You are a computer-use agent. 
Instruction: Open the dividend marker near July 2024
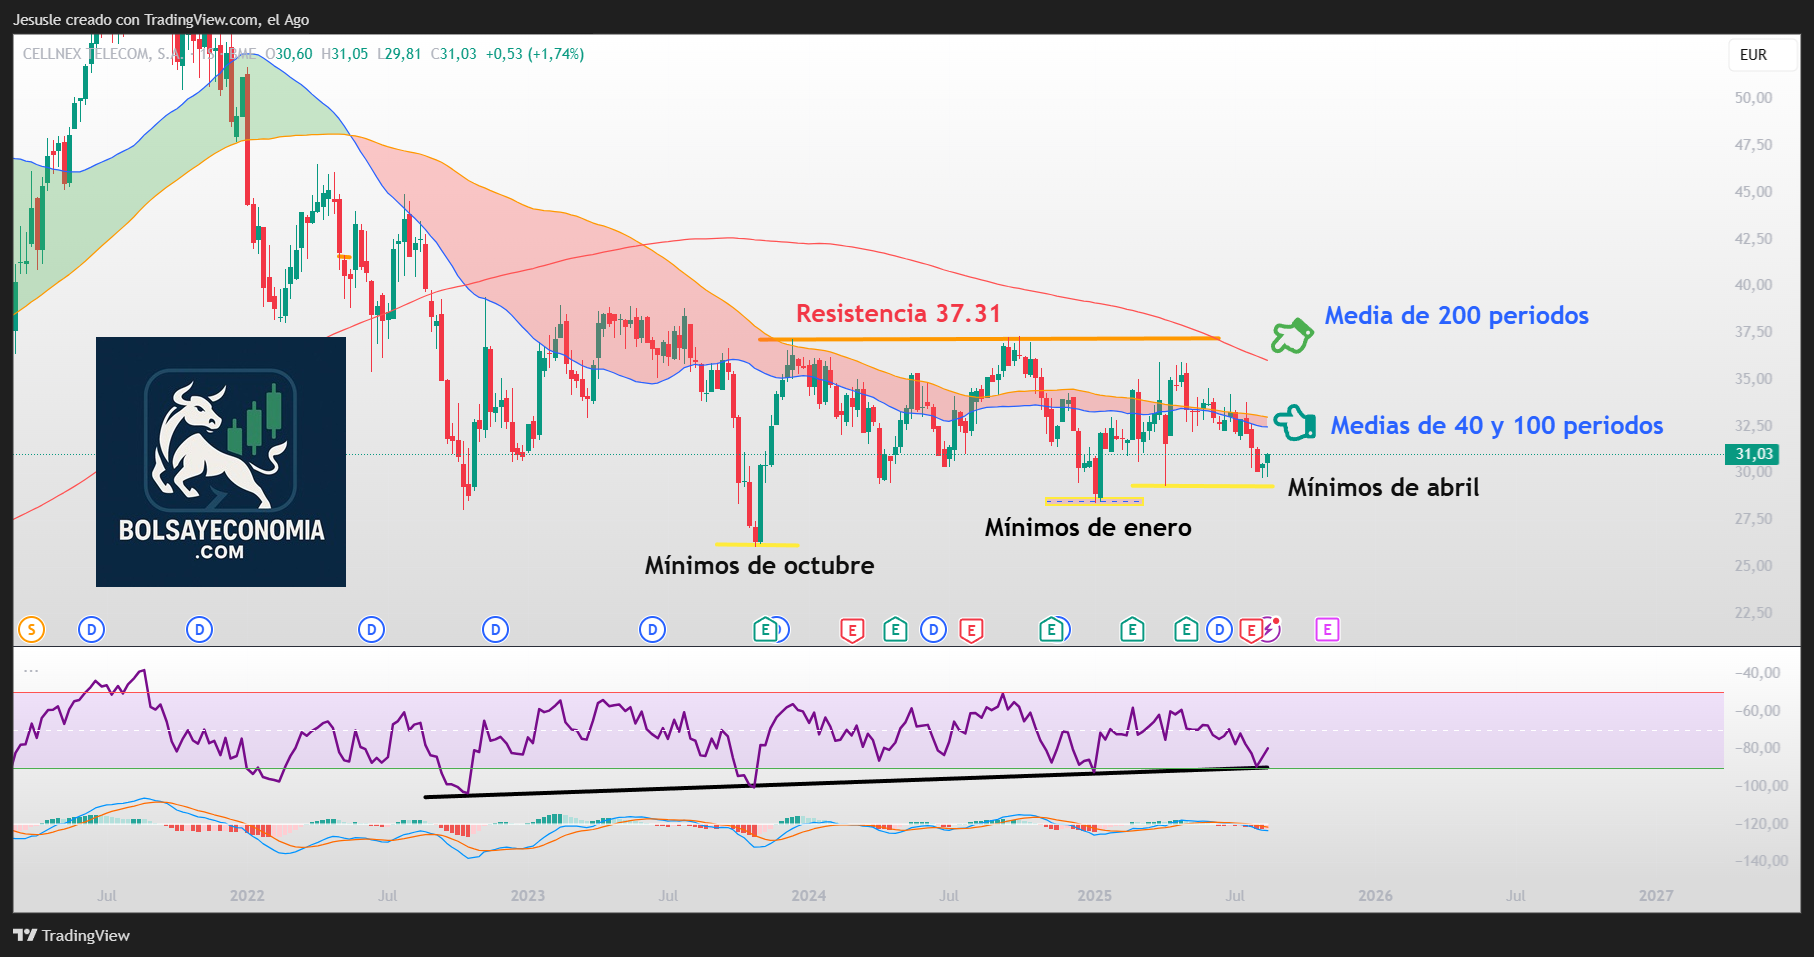(934, 630)
